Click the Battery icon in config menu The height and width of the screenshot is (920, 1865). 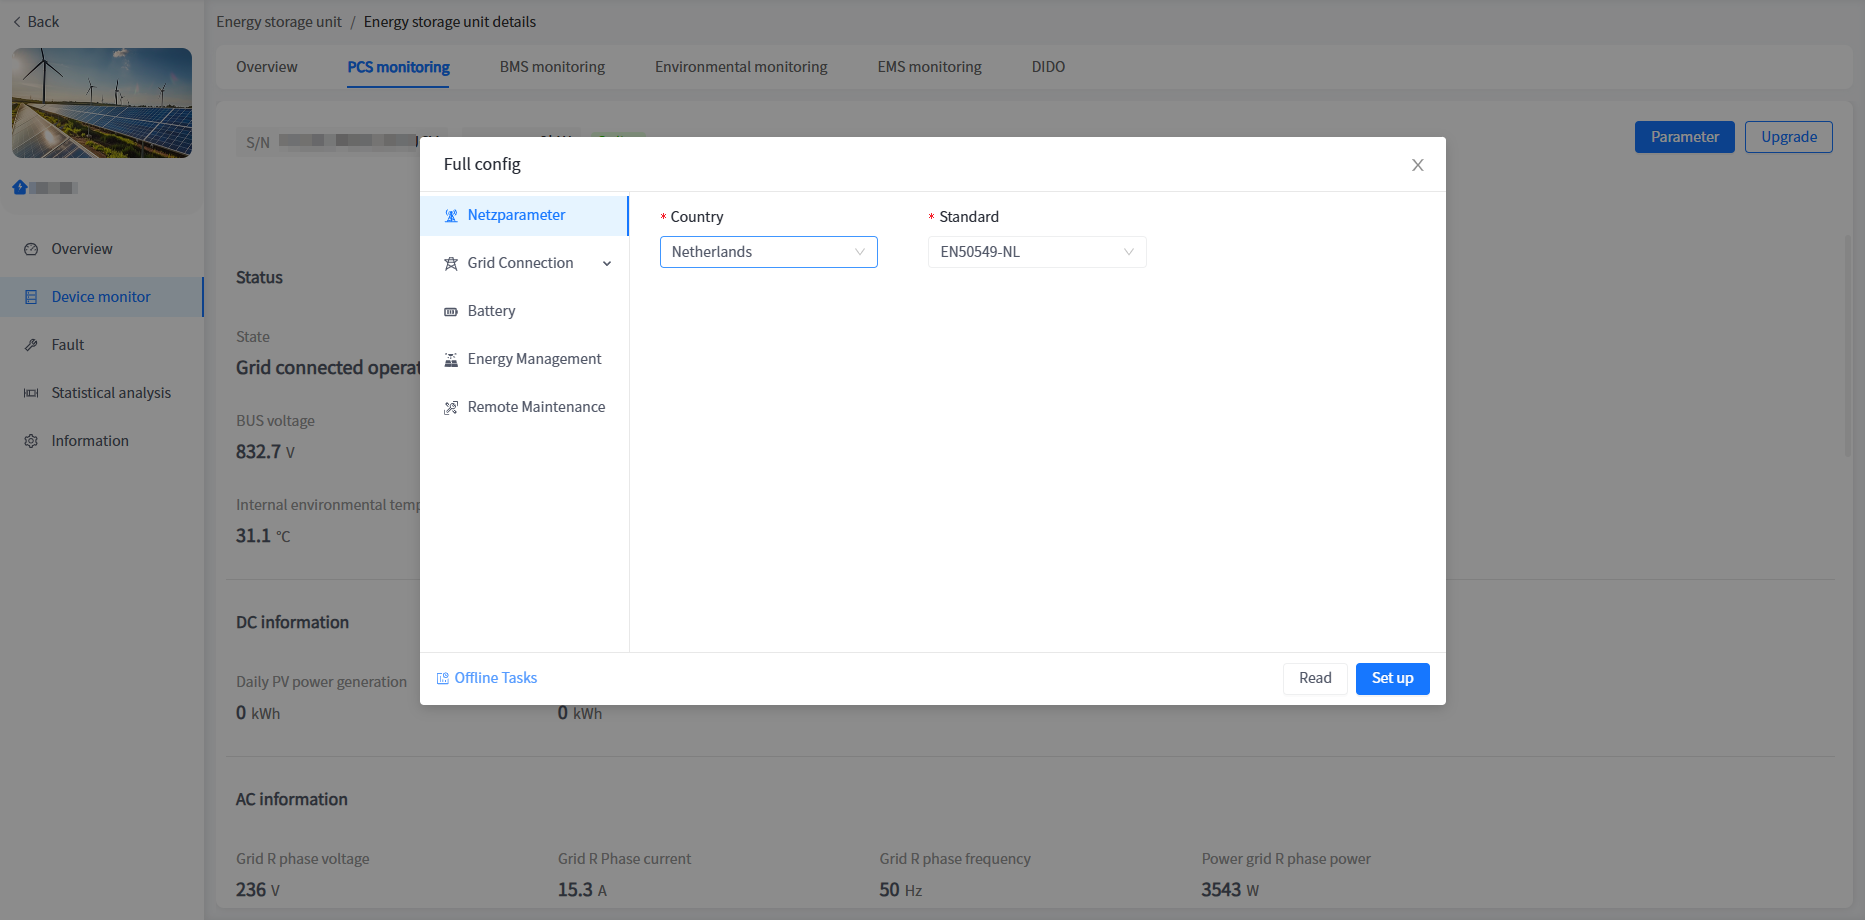pos(451,312)
